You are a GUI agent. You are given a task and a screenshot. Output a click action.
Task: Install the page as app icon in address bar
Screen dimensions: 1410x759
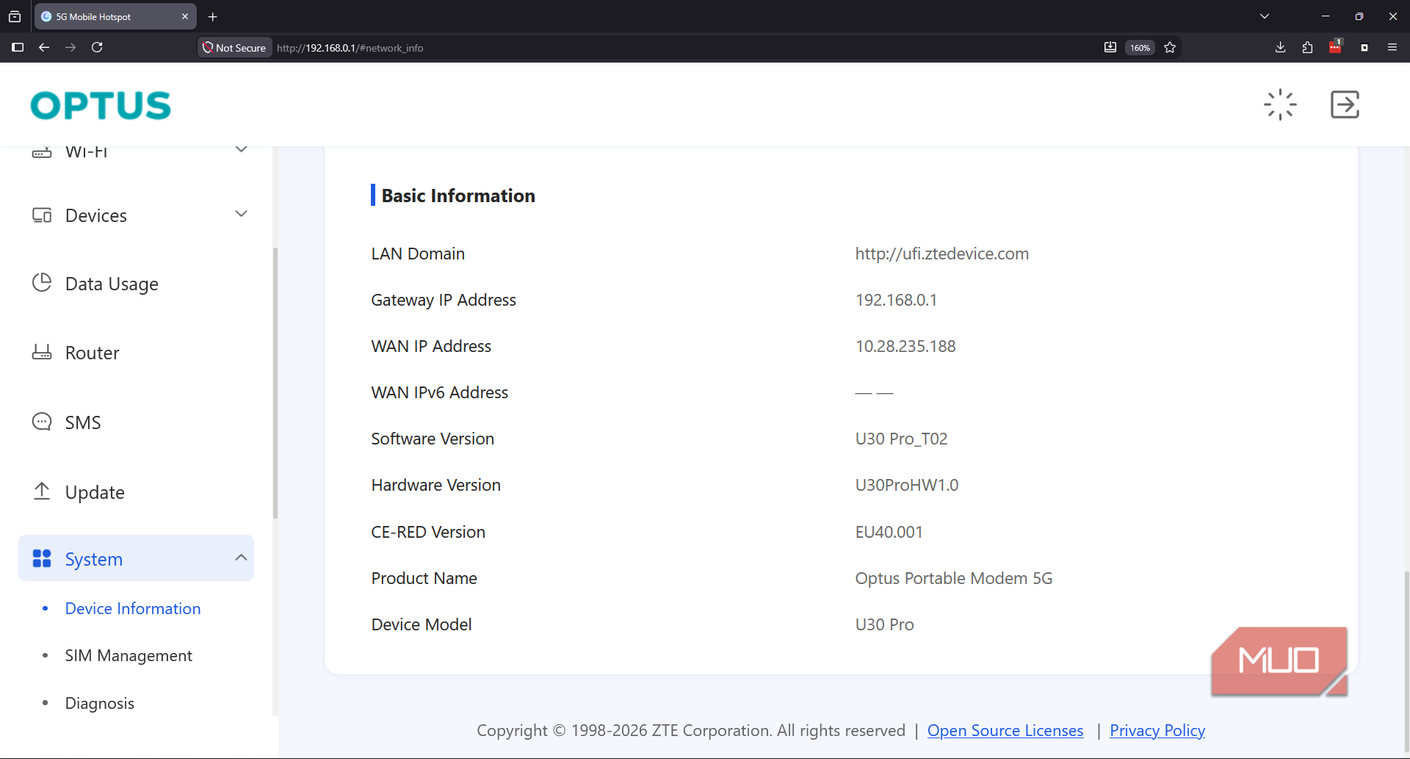click(x=1110, y=47)
